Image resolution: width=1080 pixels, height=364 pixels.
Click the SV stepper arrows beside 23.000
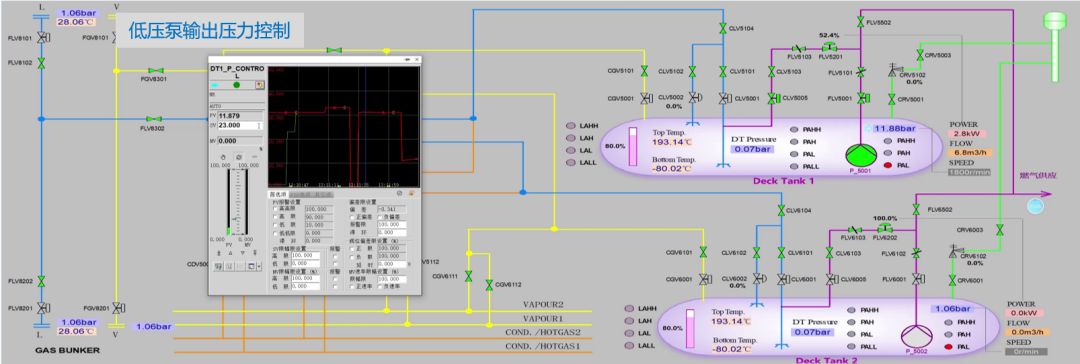click(x=260, y=125)
